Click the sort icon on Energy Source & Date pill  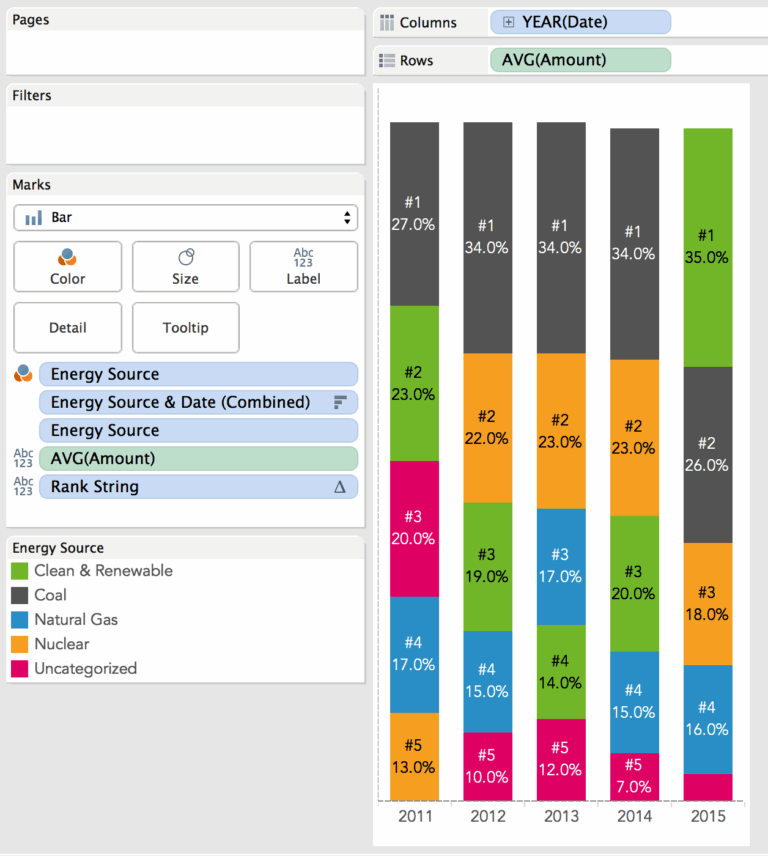340,401
